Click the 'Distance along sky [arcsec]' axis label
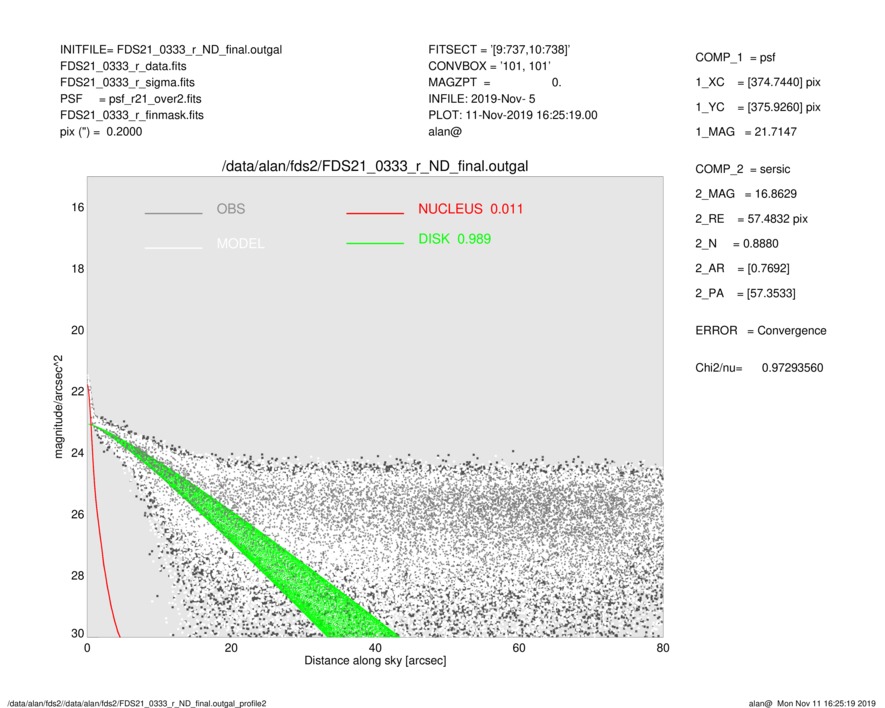 click(375, 661)
